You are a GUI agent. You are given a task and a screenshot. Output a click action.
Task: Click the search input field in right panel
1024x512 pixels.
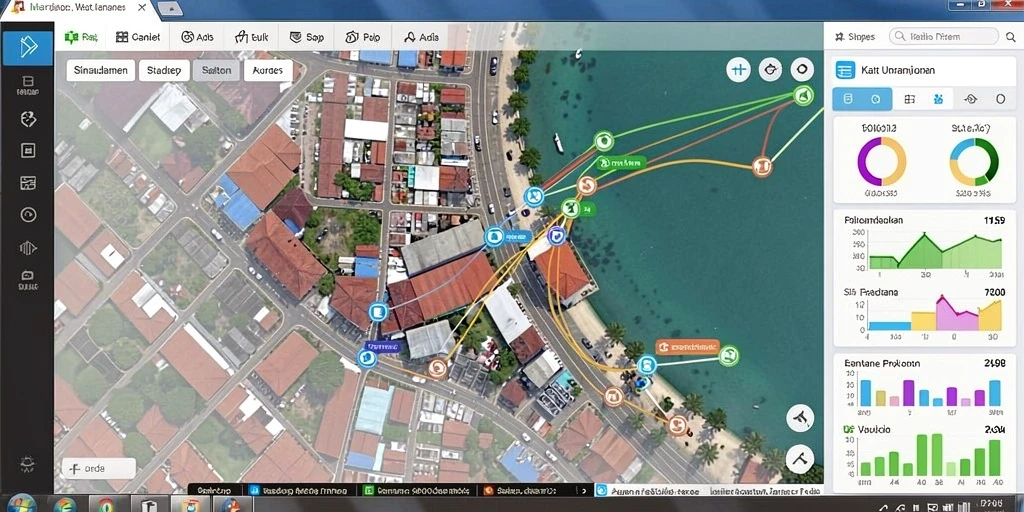point(944,37)
